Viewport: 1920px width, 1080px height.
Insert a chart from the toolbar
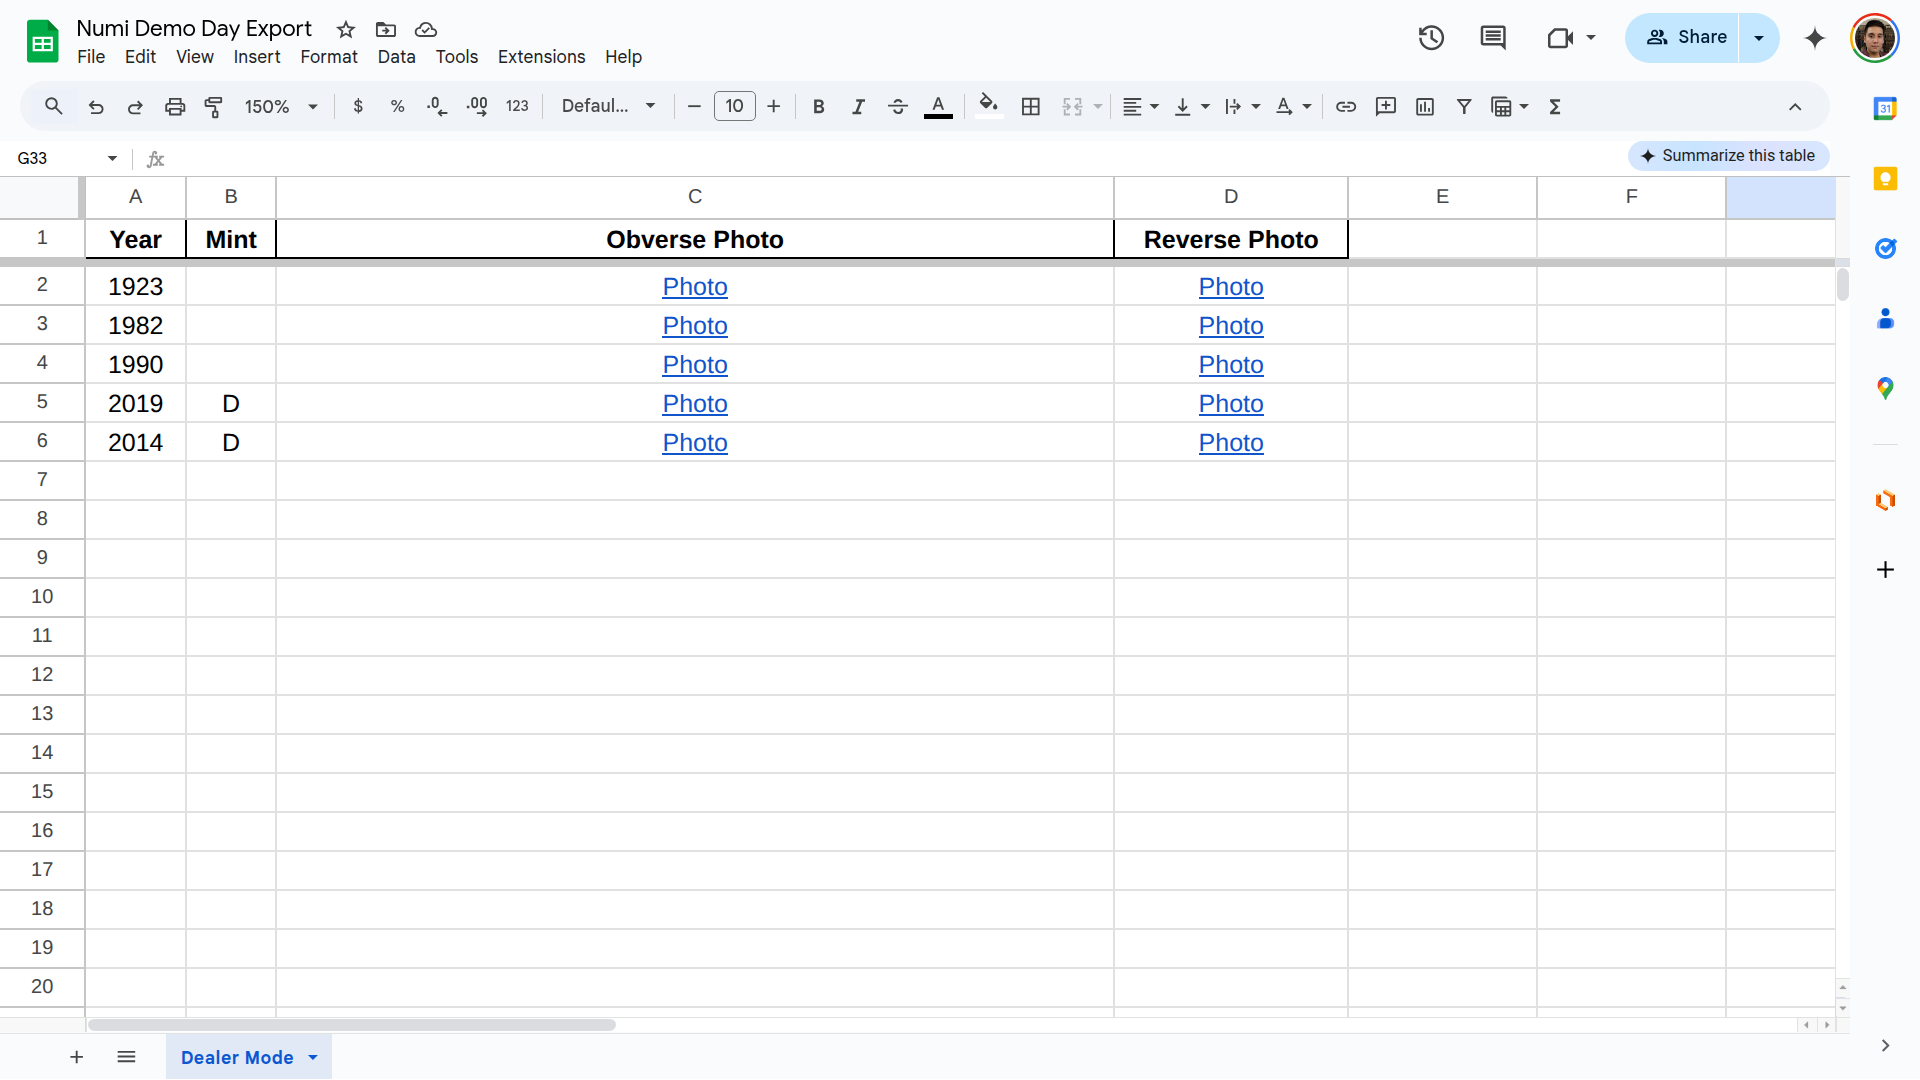point(1425,107)
